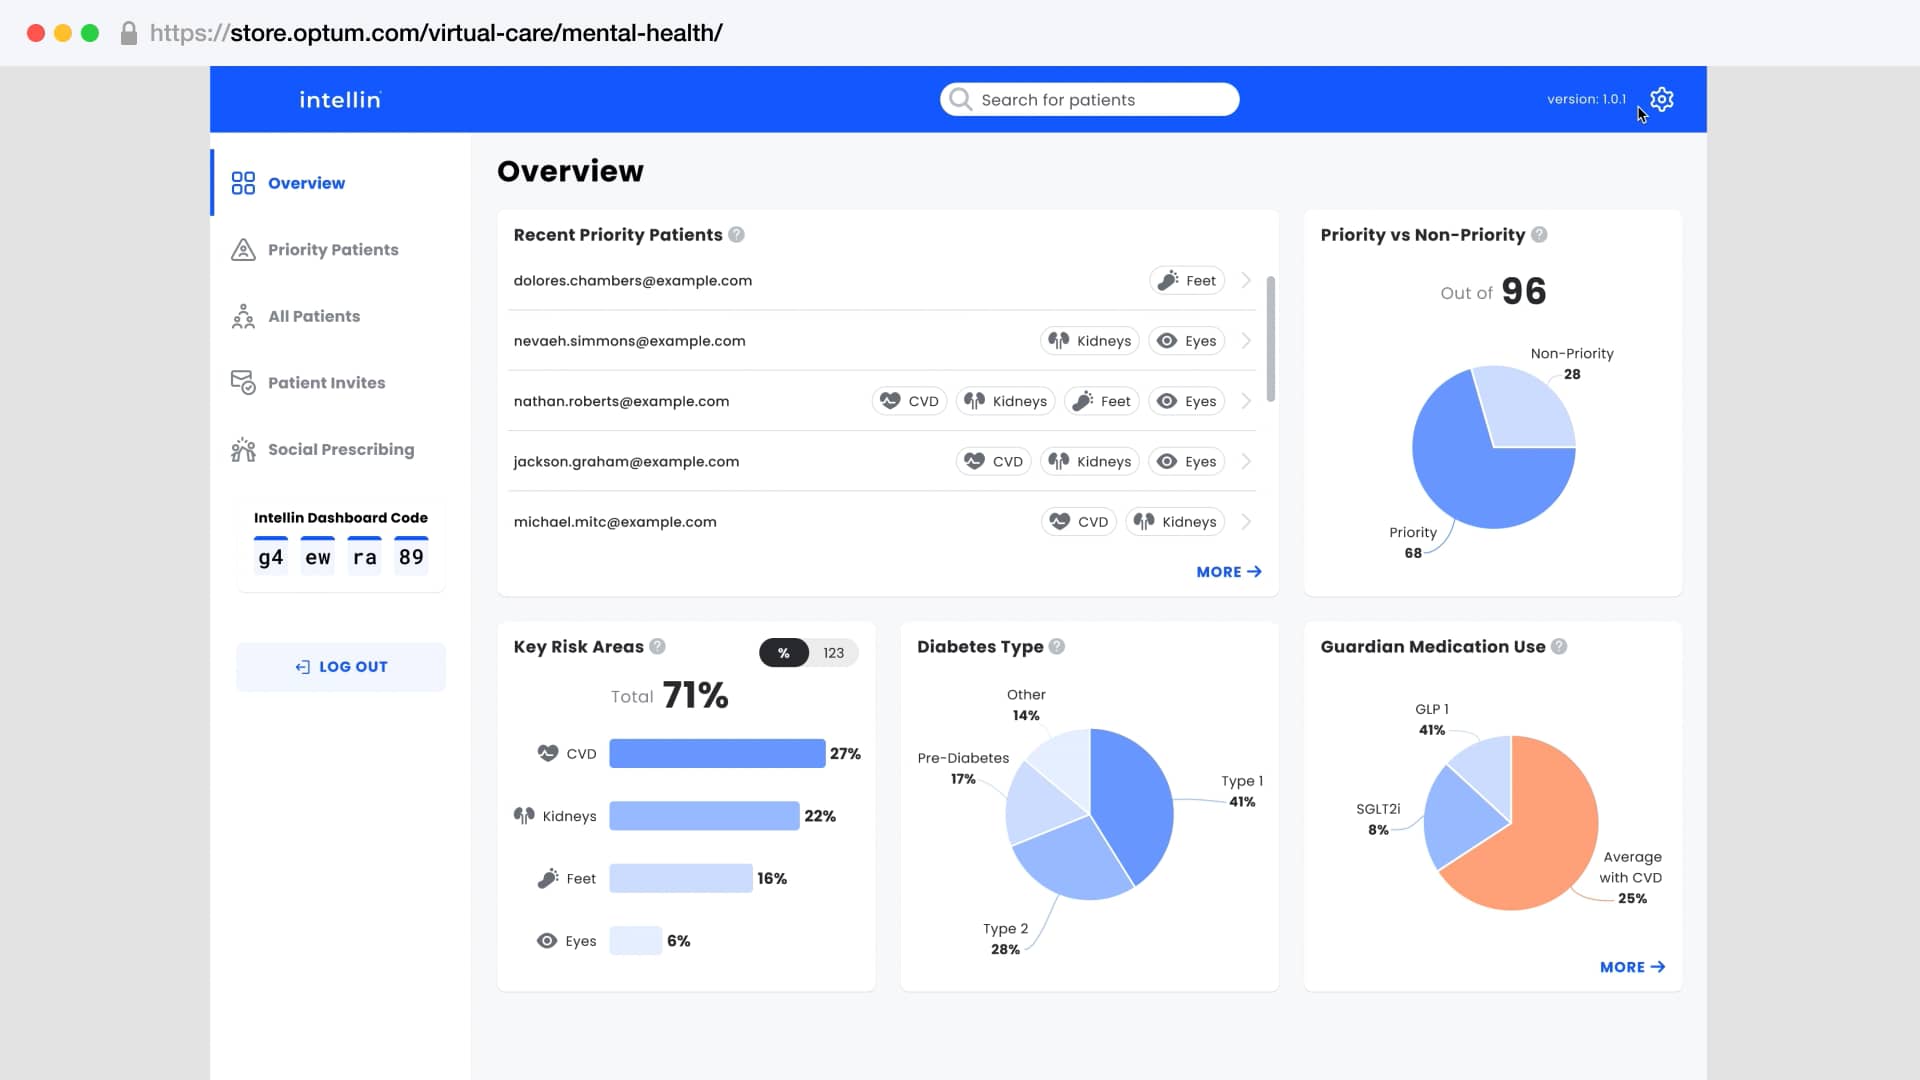Click the CVD heart icon on jackson.graham row
This screenshot has height=1080, width=1920.
point(975,461)
